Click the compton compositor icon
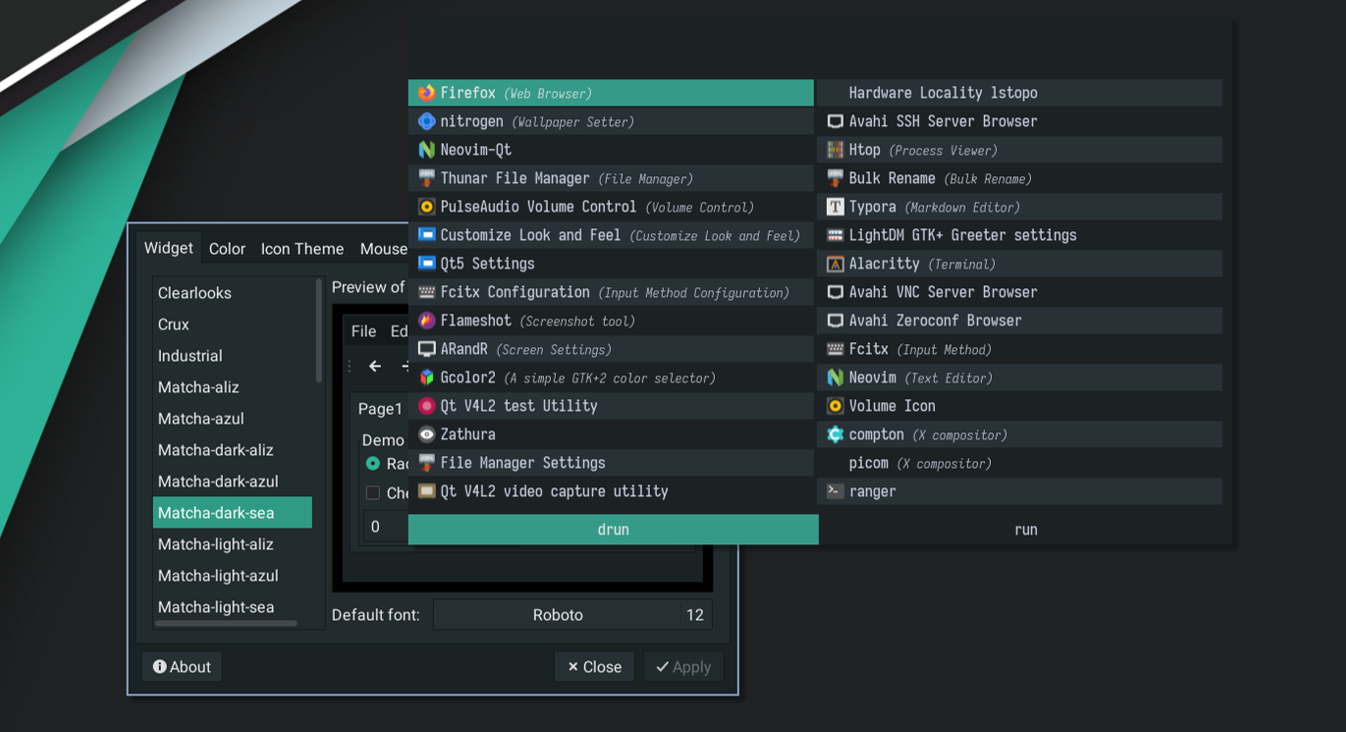This screenshot has width=1346, height=732. coord(835,435)
